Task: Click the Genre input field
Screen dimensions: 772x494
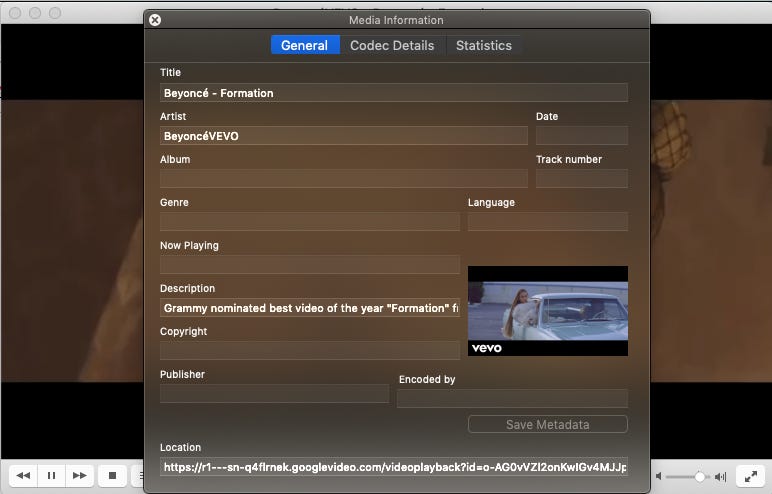Action: pyautogui.click(x=310, y=222)
